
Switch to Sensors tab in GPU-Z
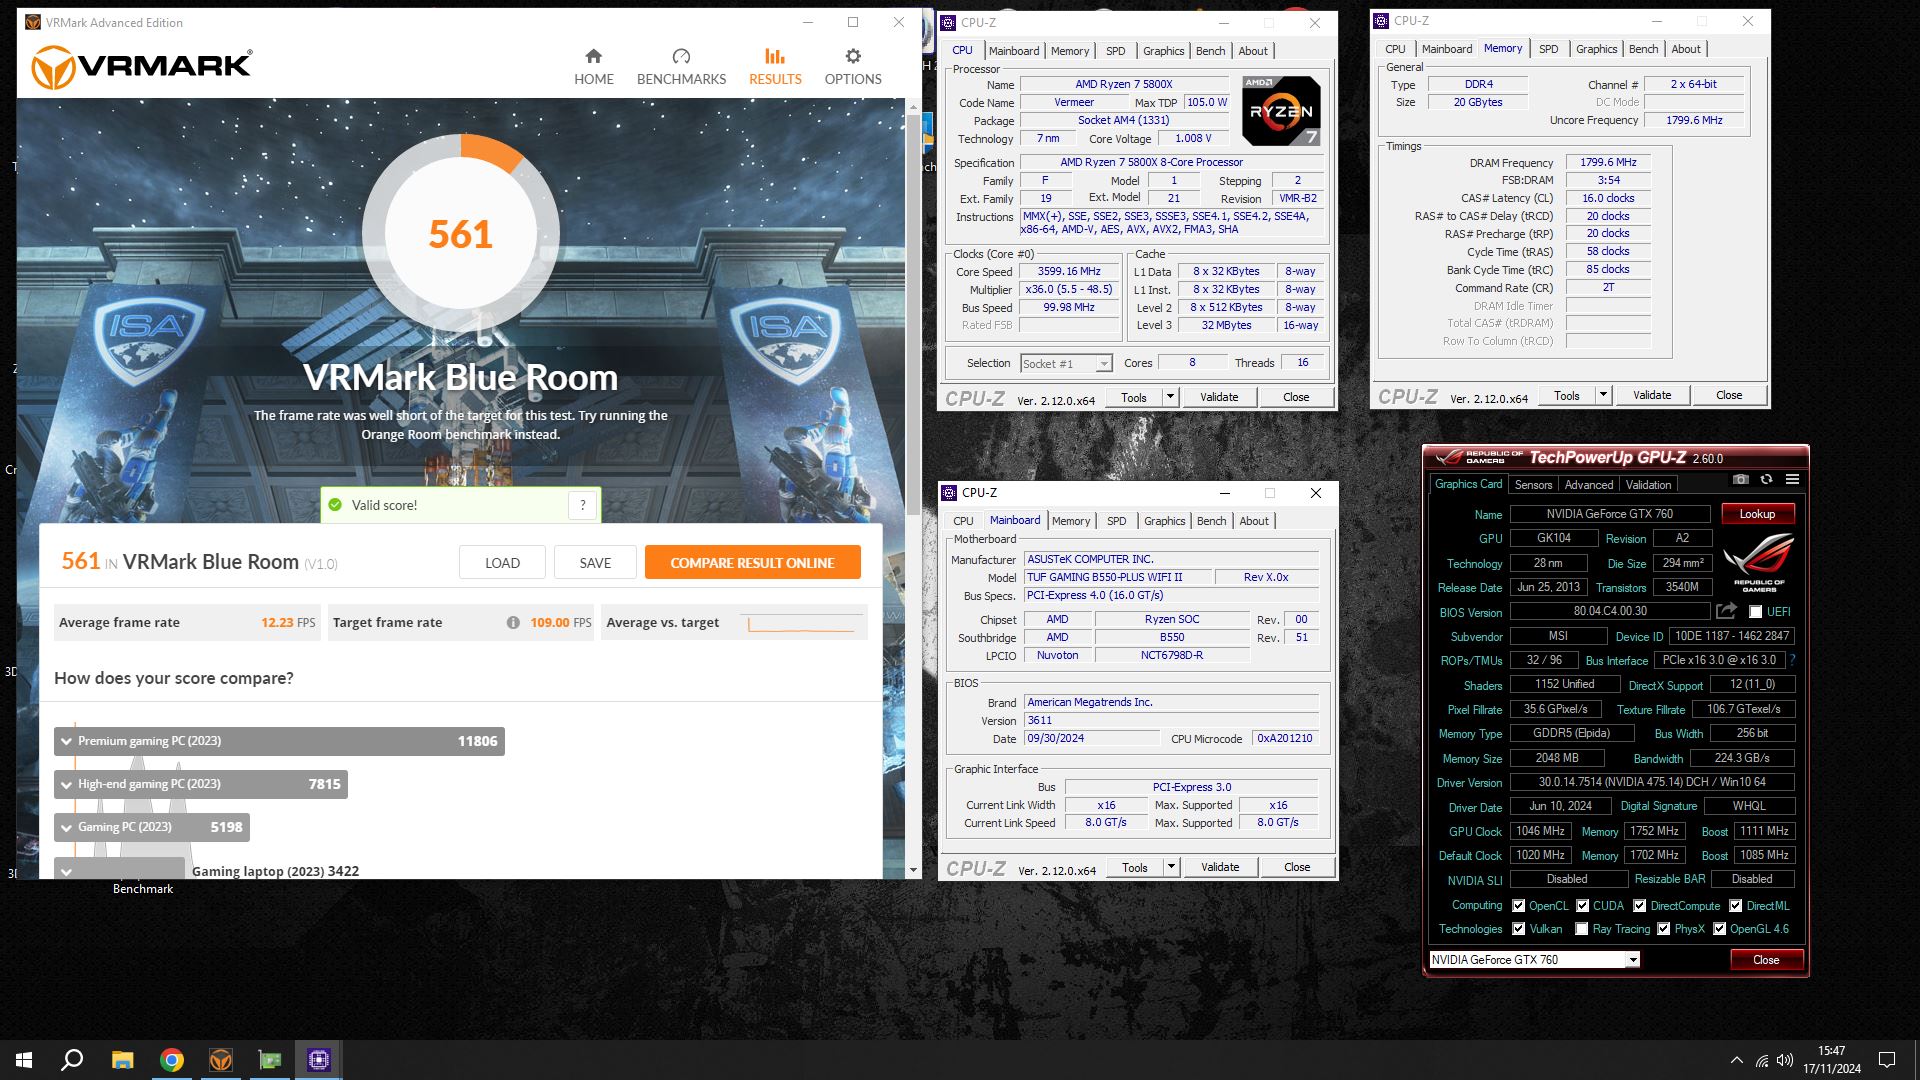(1533, 485)
